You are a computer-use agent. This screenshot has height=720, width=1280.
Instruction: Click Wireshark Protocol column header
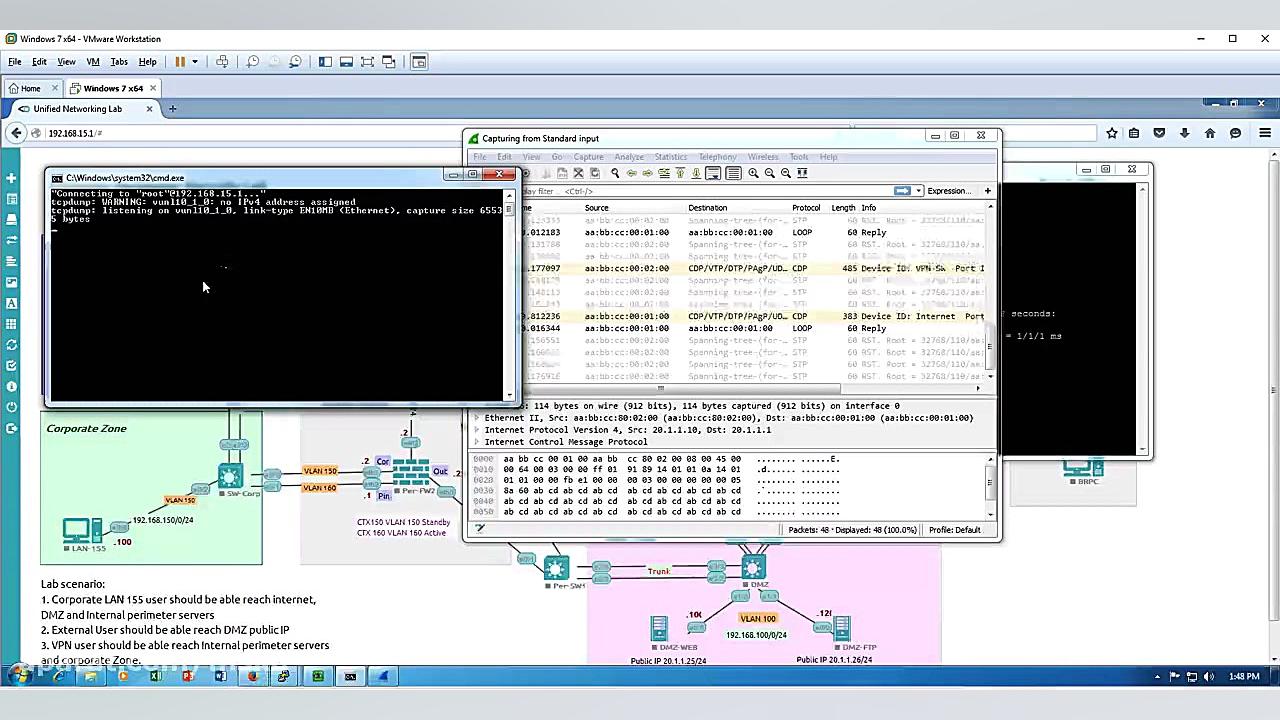tap(806, 208)
